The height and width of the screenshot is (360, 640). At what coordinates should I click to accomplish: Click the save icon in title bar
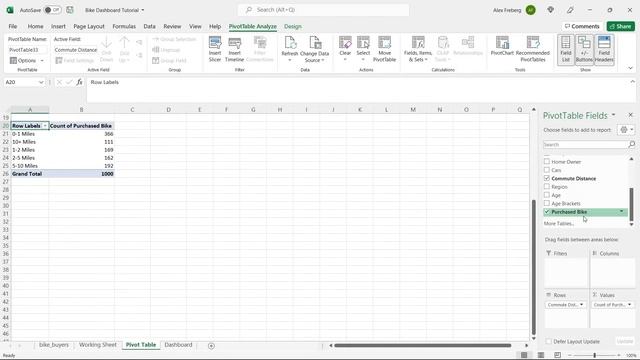point(70,10)
